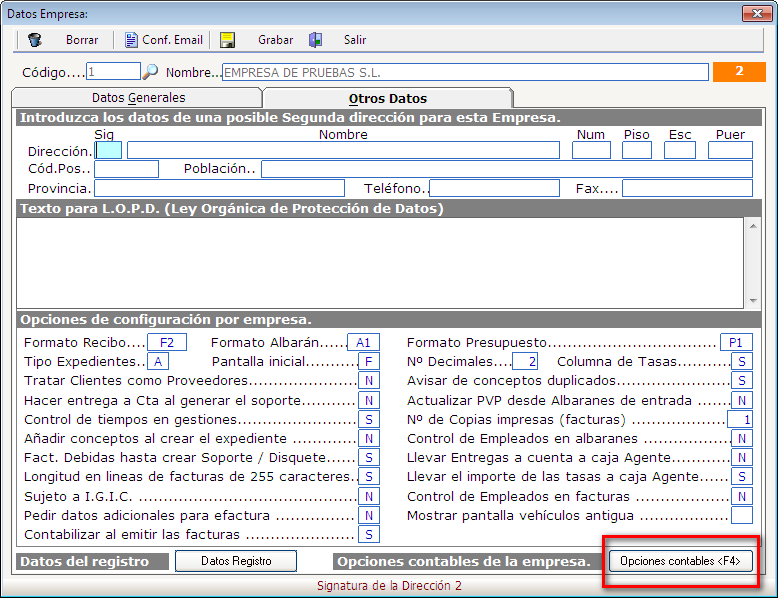
Task: Click the Salir toolbar label
Action: [x=355, y=40]
